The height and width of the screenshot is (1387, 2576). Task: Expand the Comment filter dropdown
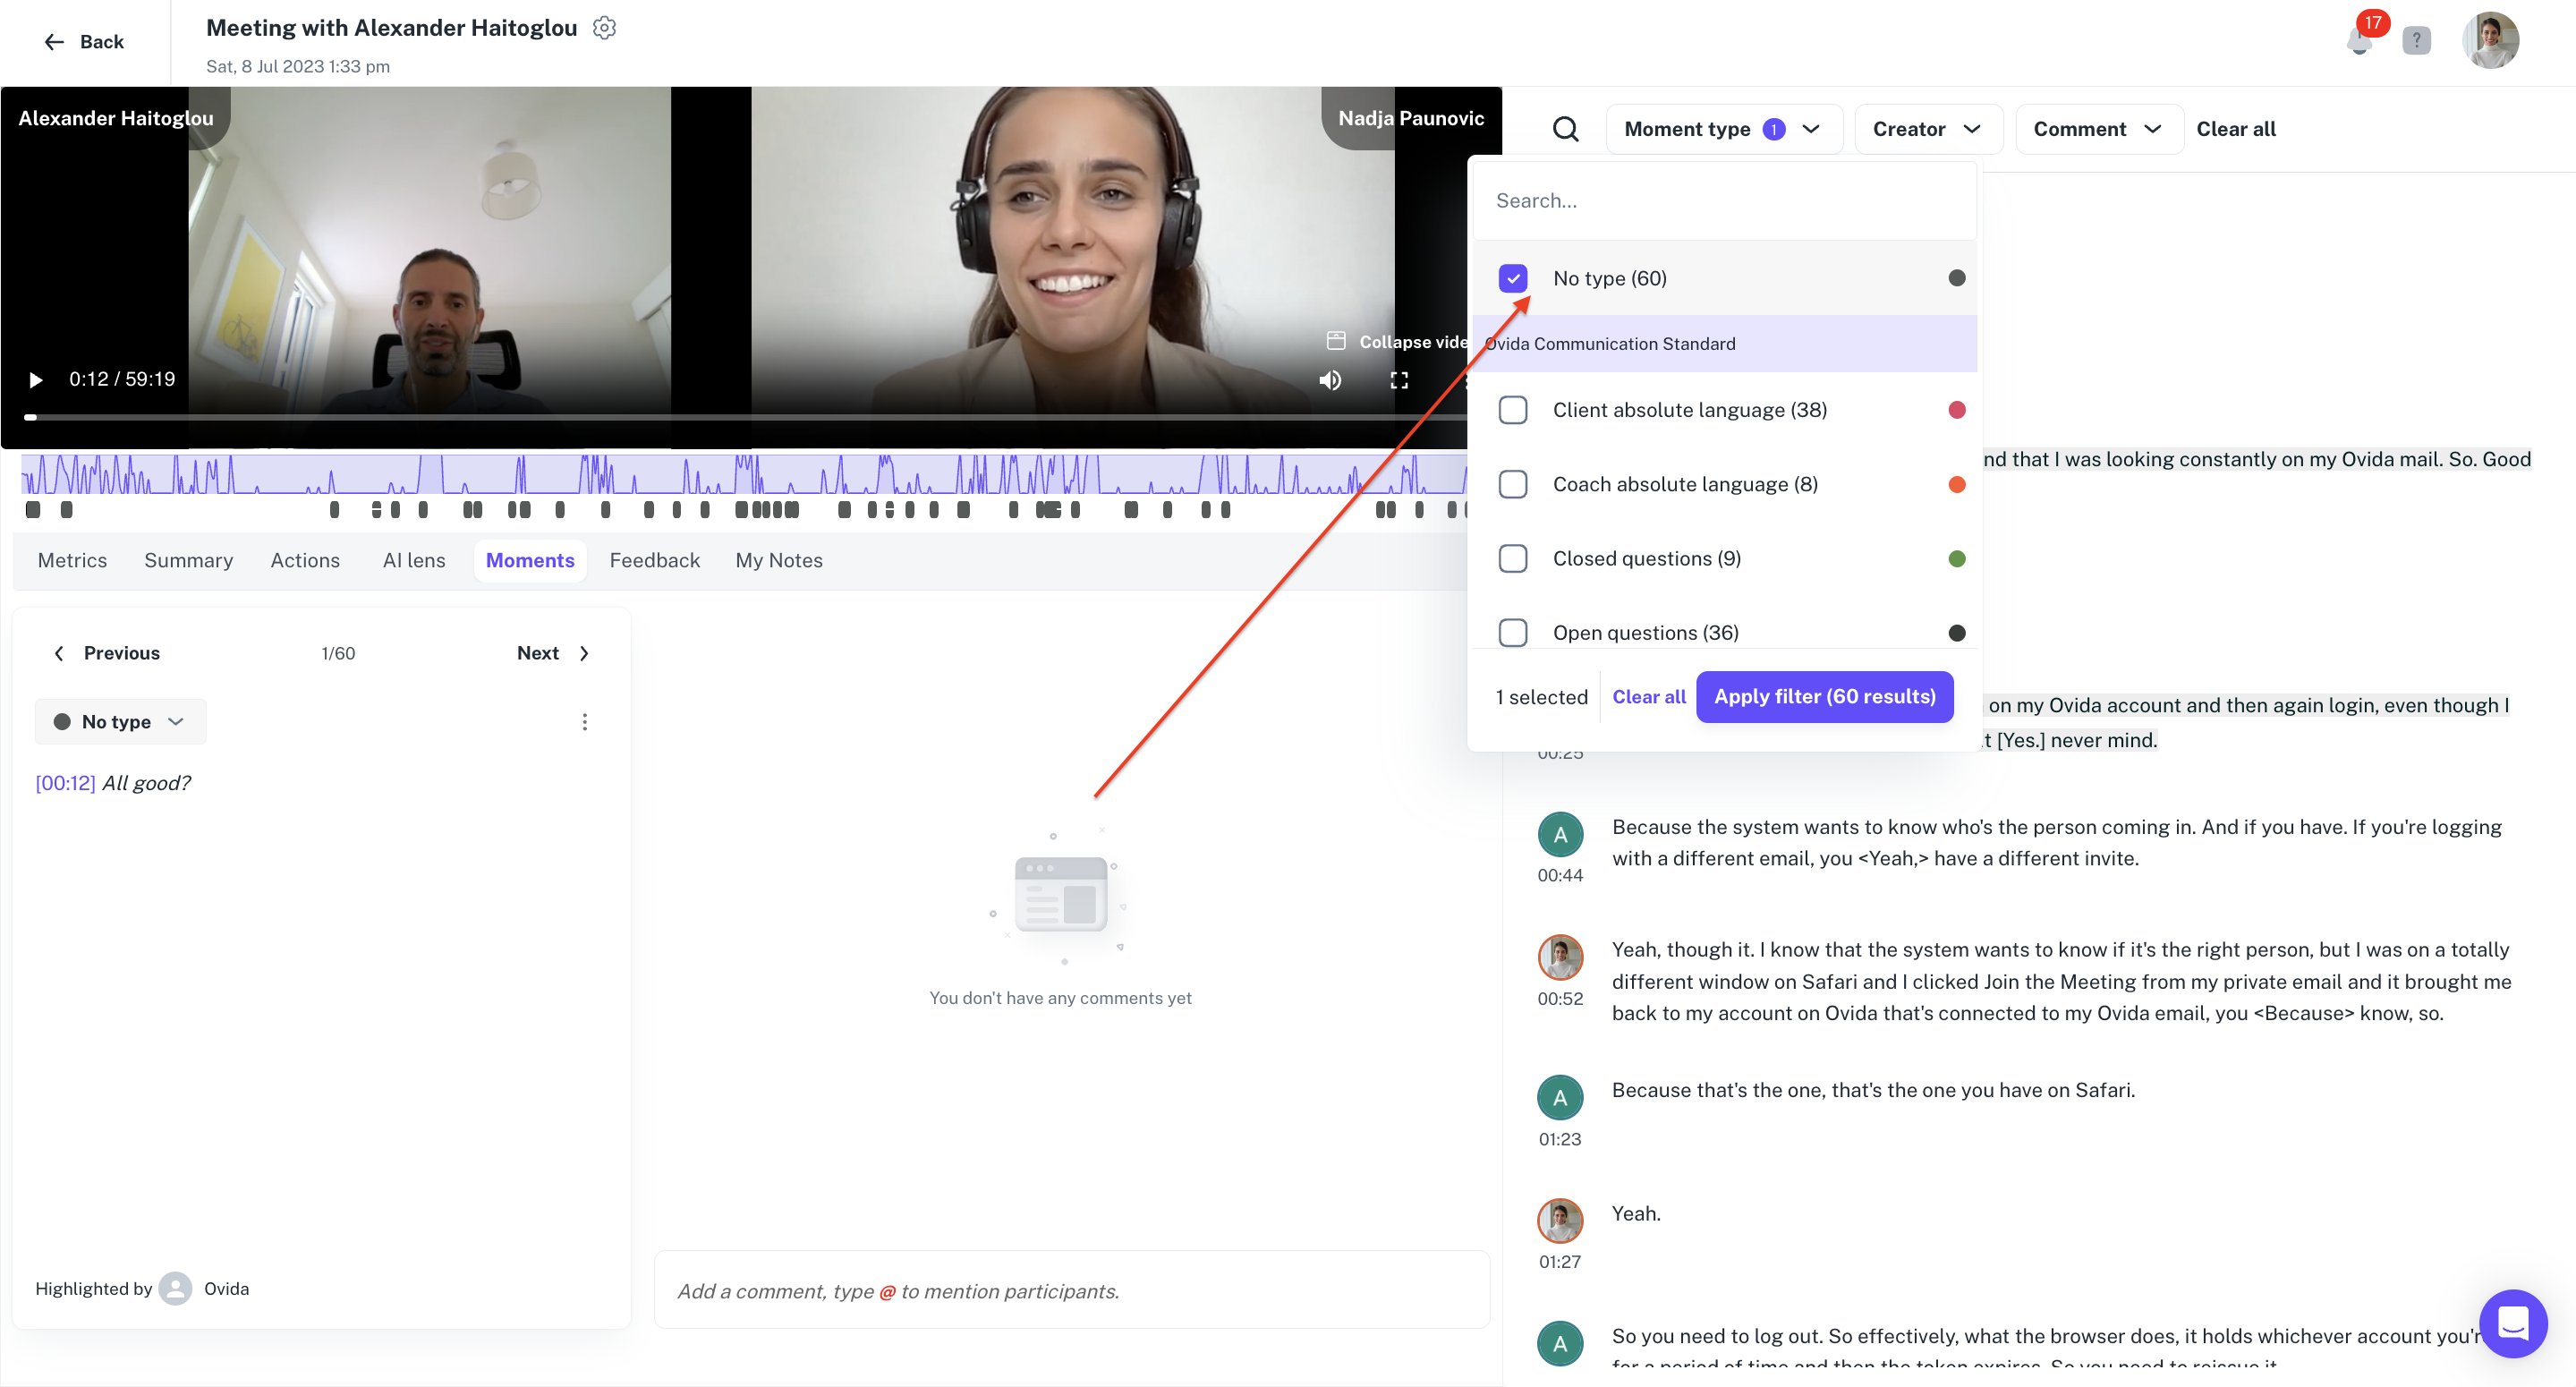(2099, 129)
